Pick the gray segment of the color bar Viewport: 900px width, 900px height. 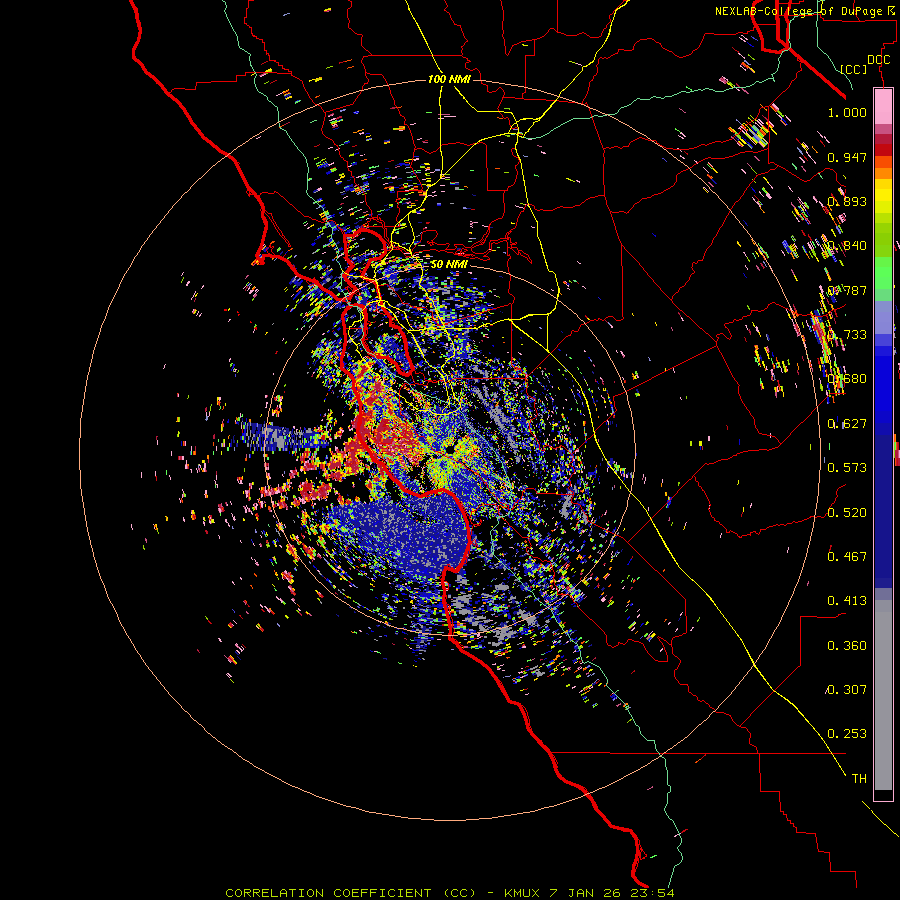[883, 695]
